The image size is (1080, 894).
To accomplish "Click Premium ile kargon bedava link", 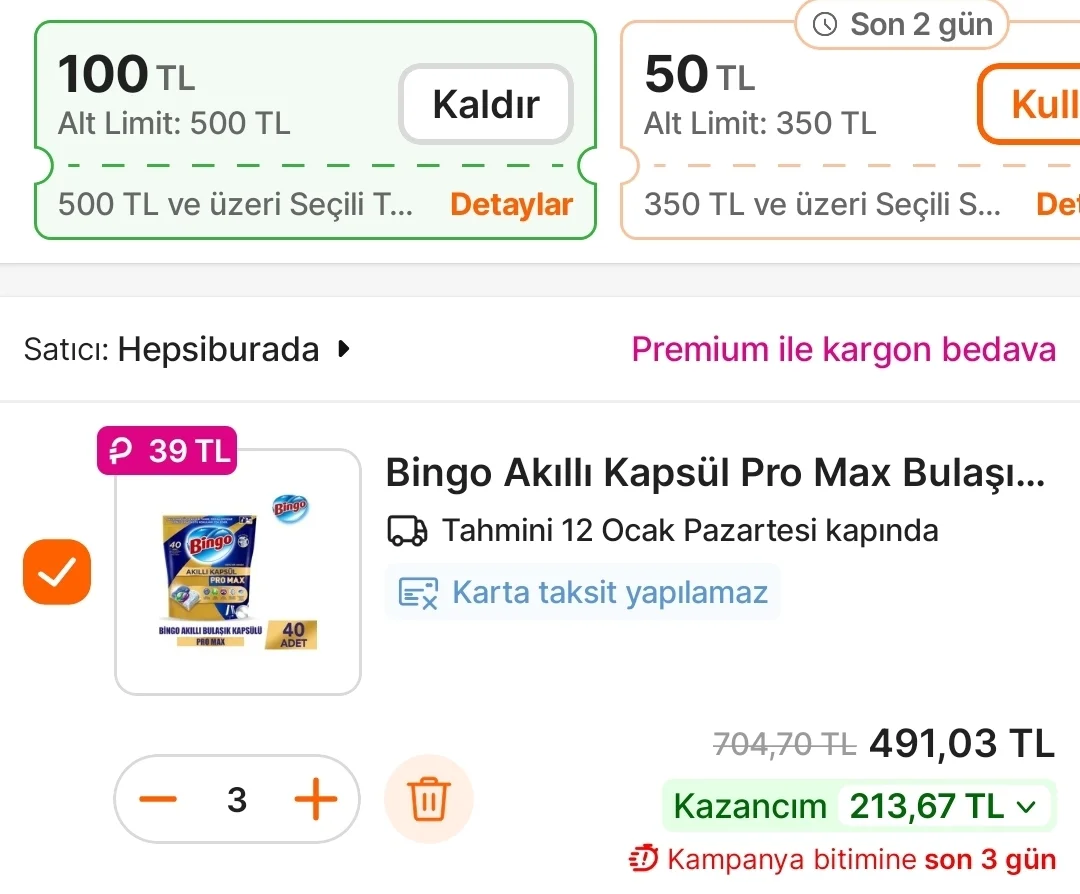I will [843, 350].
